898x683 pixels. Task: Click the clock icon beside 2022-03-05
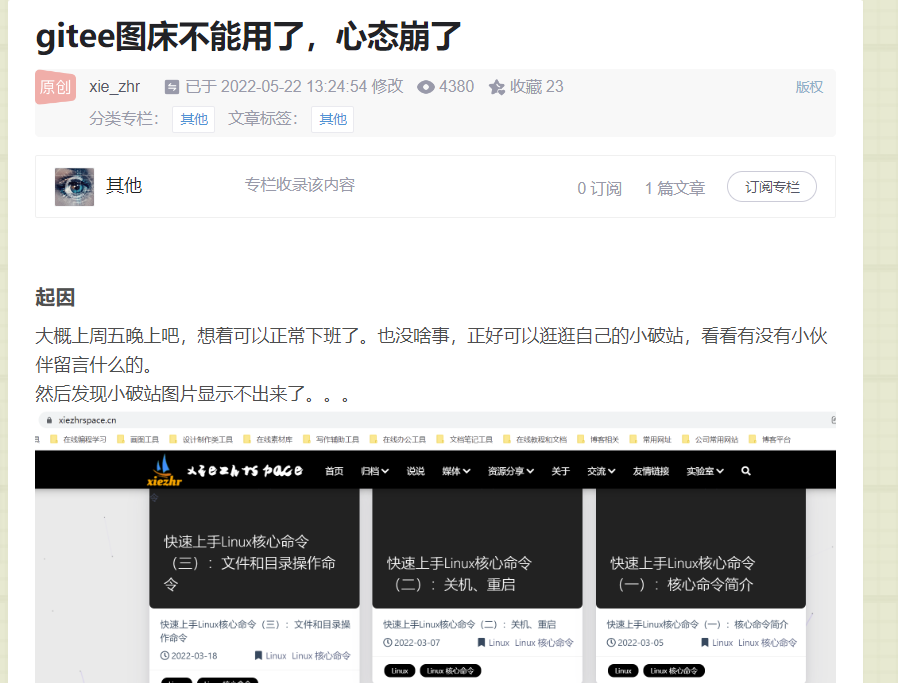tap(611, 643)
